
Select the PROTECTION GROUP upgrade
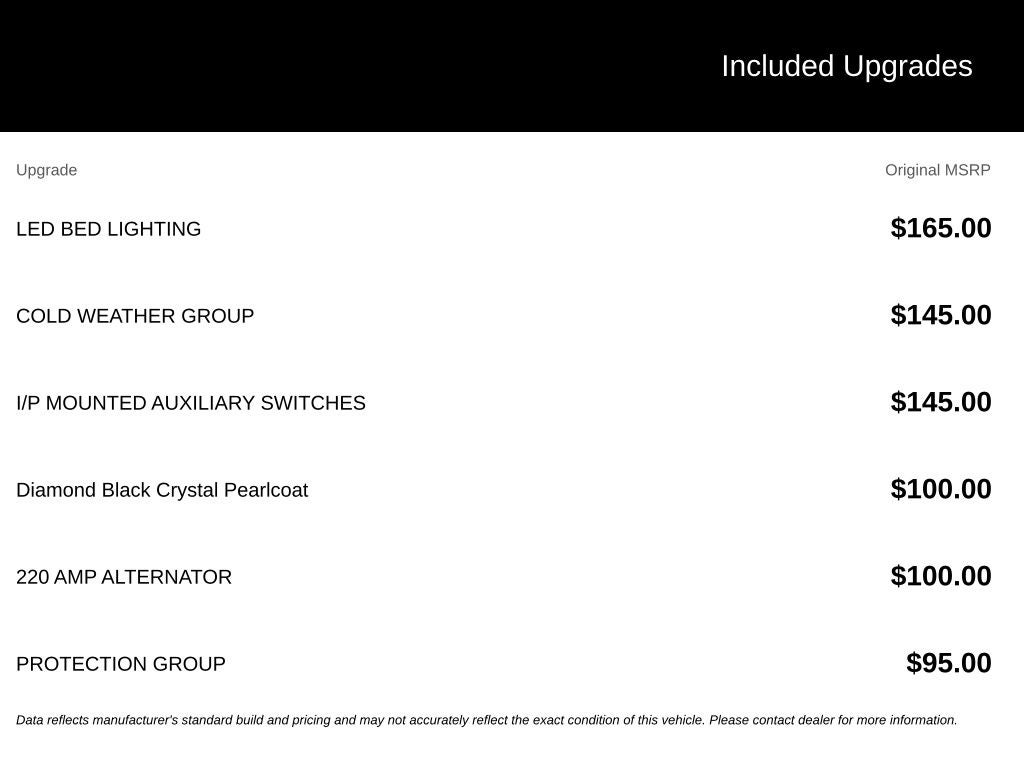pyautogui.click(x=121, y=664)
